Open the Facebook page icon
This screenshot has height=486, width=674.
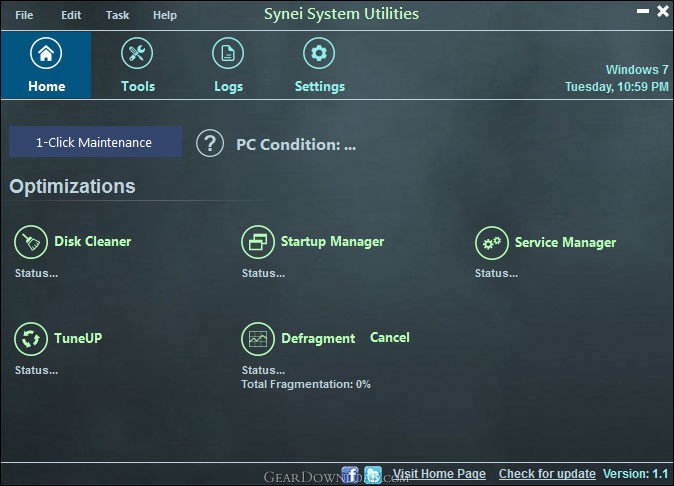pyautogui.click(x=350, y=474)
